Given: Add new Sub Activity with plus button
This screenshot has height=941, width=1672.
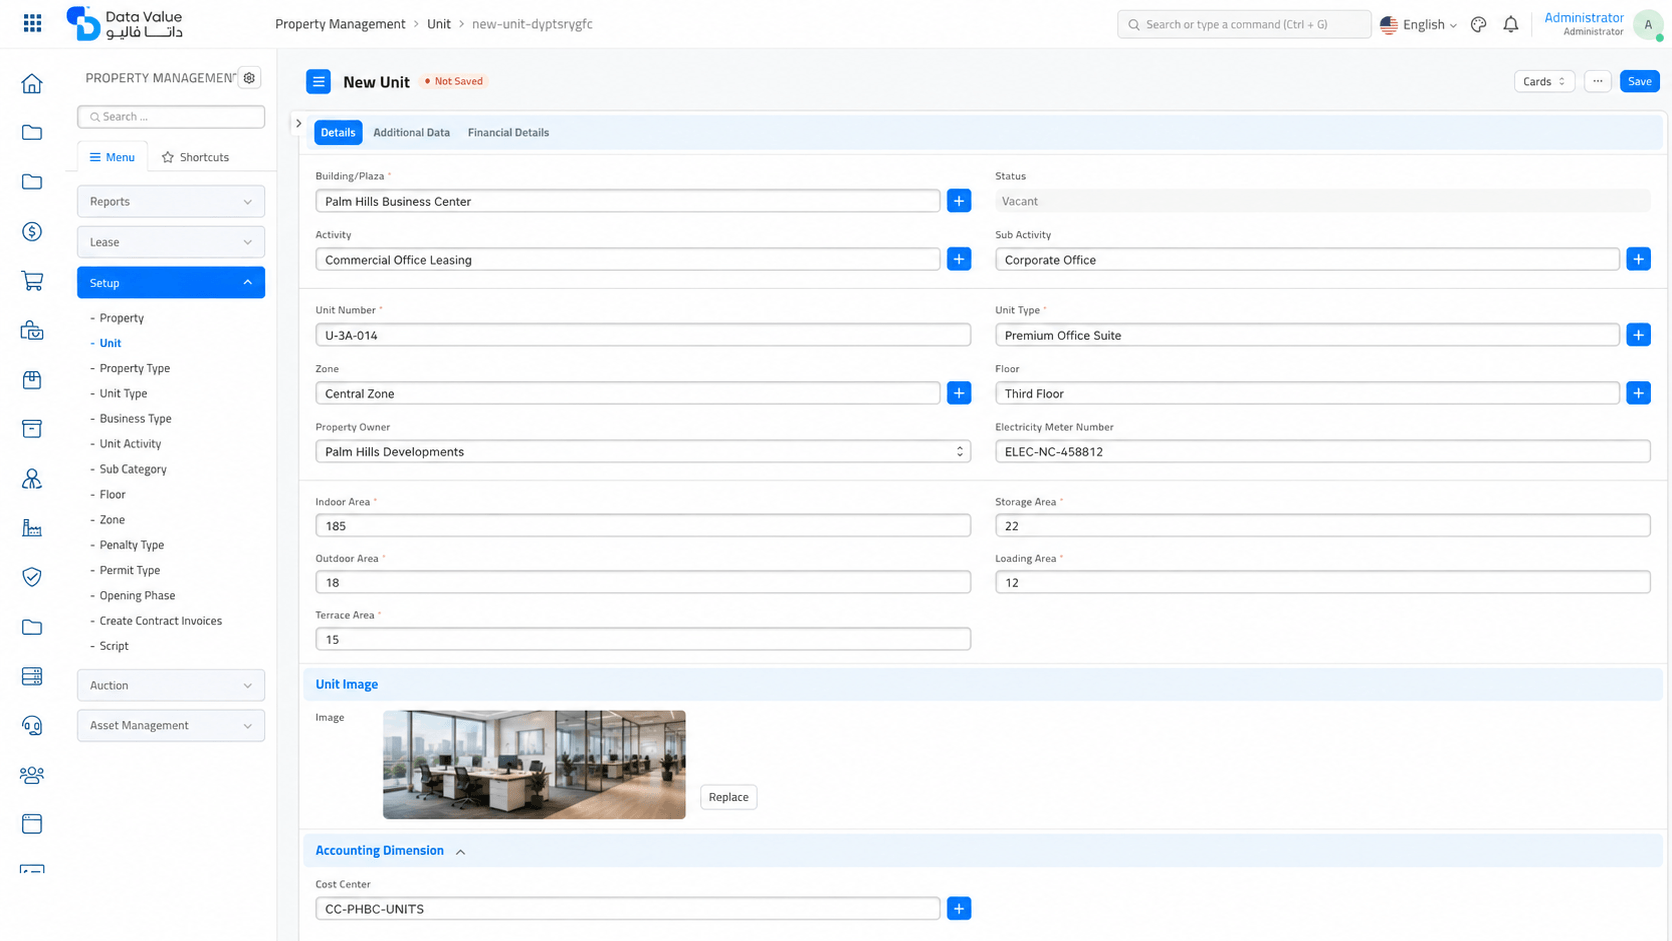Looking at the screenshot, I should click(1638, 259).
